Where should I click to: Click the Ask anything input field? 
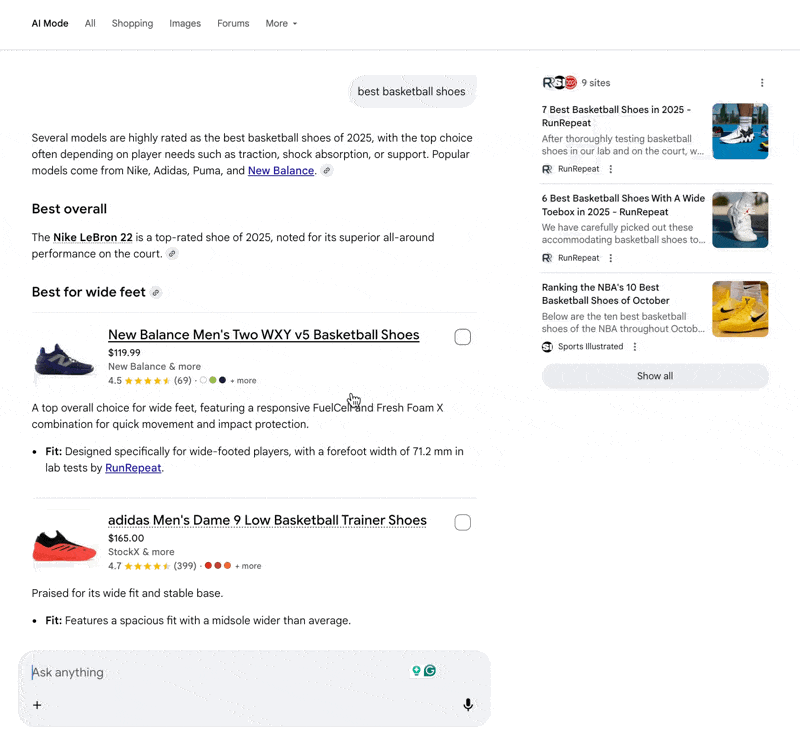coord(220,672)
